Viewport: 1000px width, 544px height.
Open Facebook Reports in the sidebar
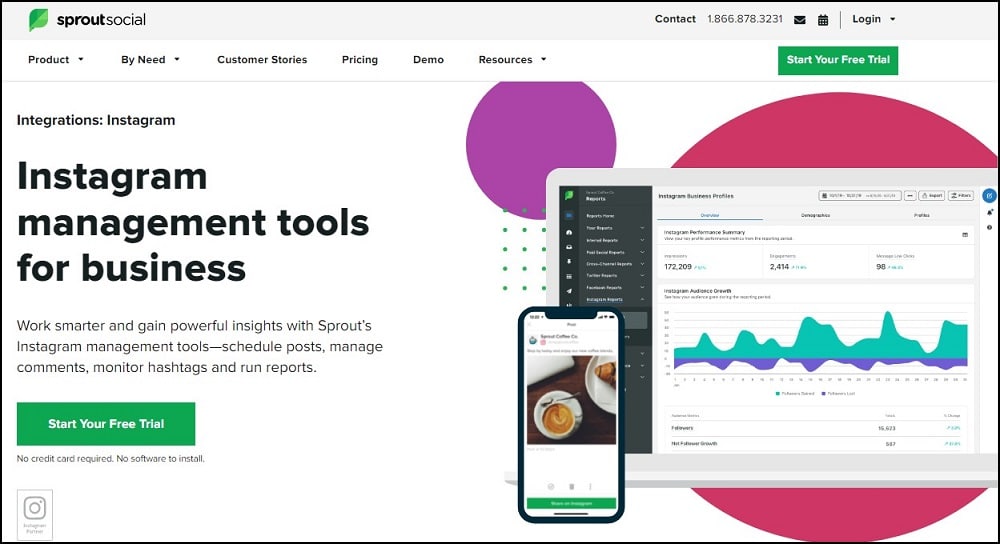[604, 288]
